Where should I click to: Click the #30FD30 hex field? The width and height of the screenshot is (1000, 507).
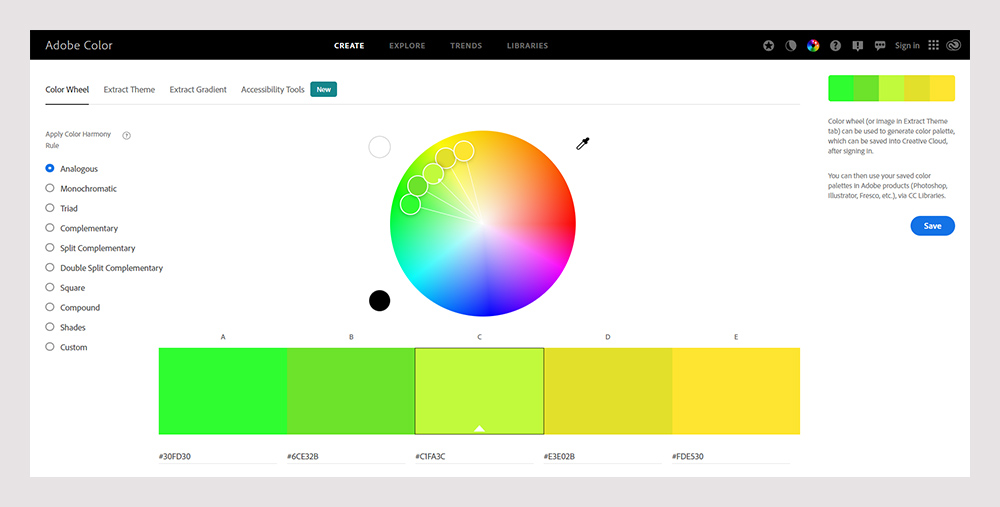(x=217, y=457)
